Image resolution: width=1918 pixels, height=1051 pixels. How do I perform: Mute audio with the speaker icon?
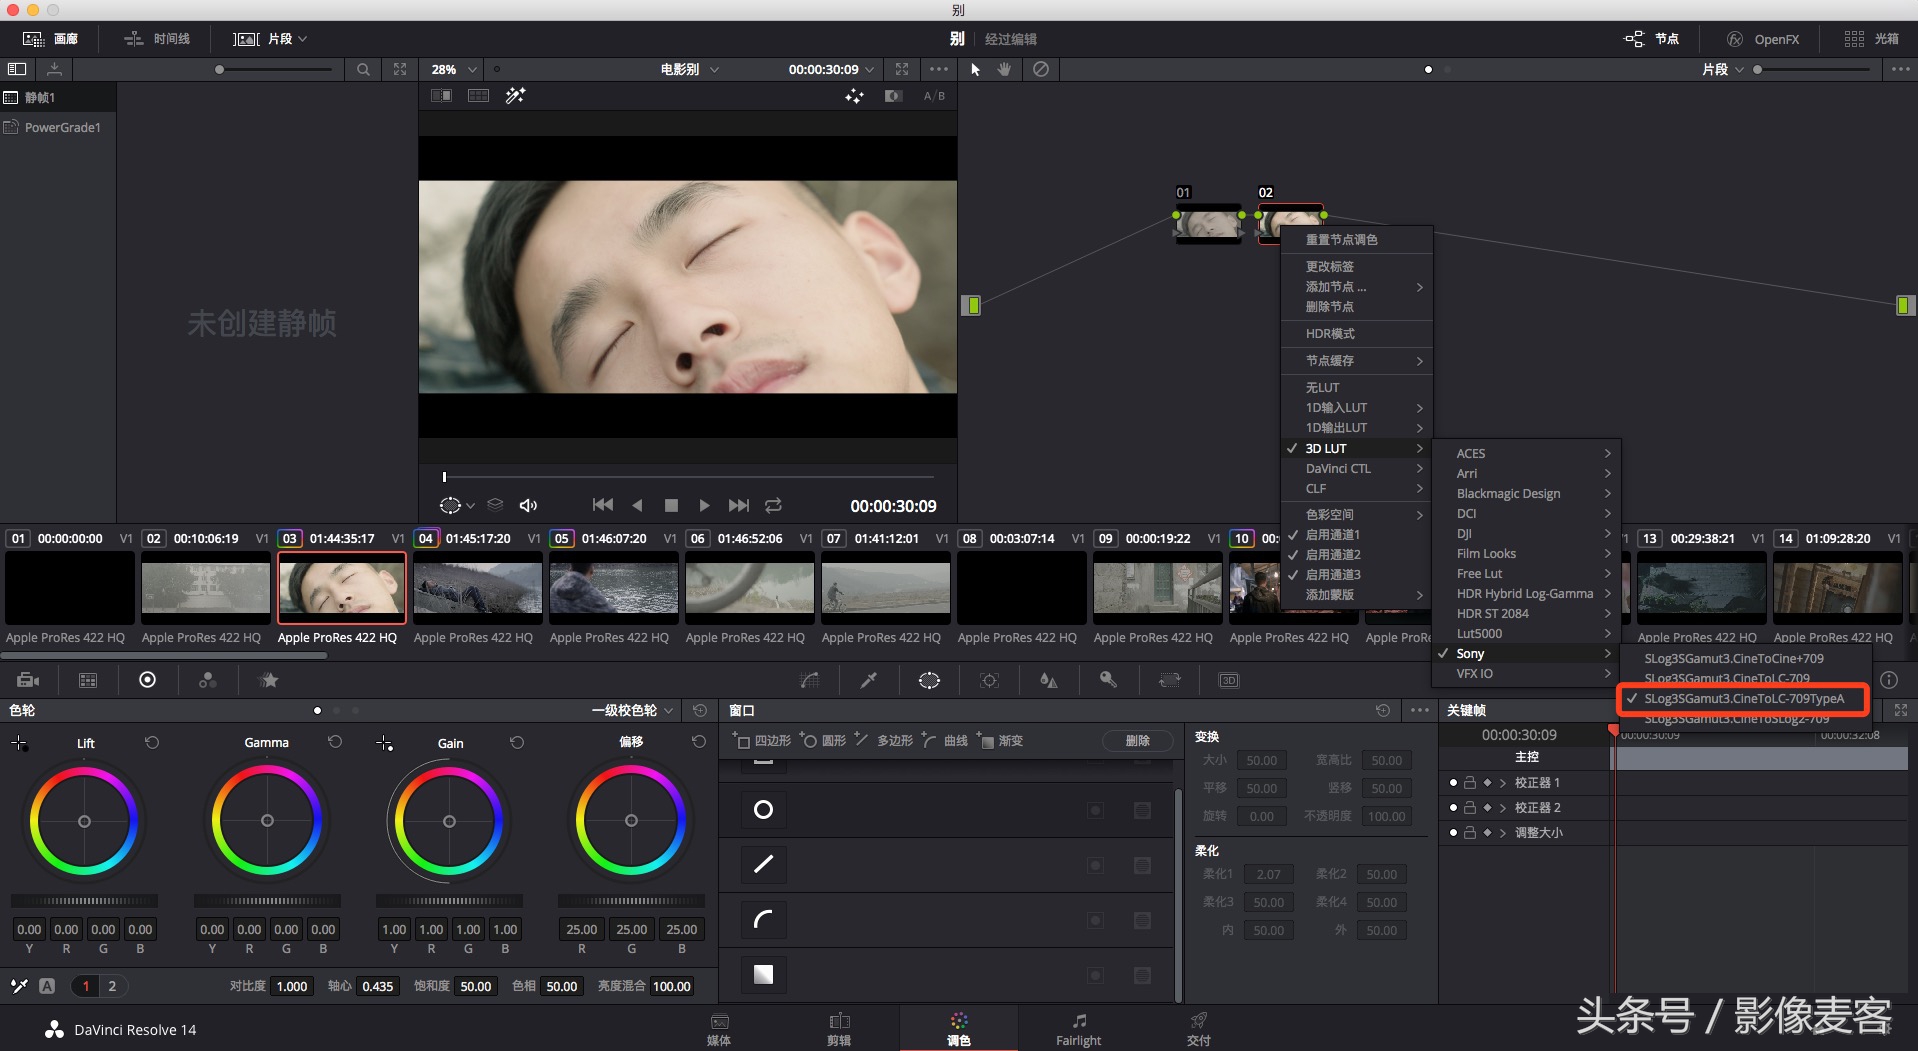(x=529, y=506)
